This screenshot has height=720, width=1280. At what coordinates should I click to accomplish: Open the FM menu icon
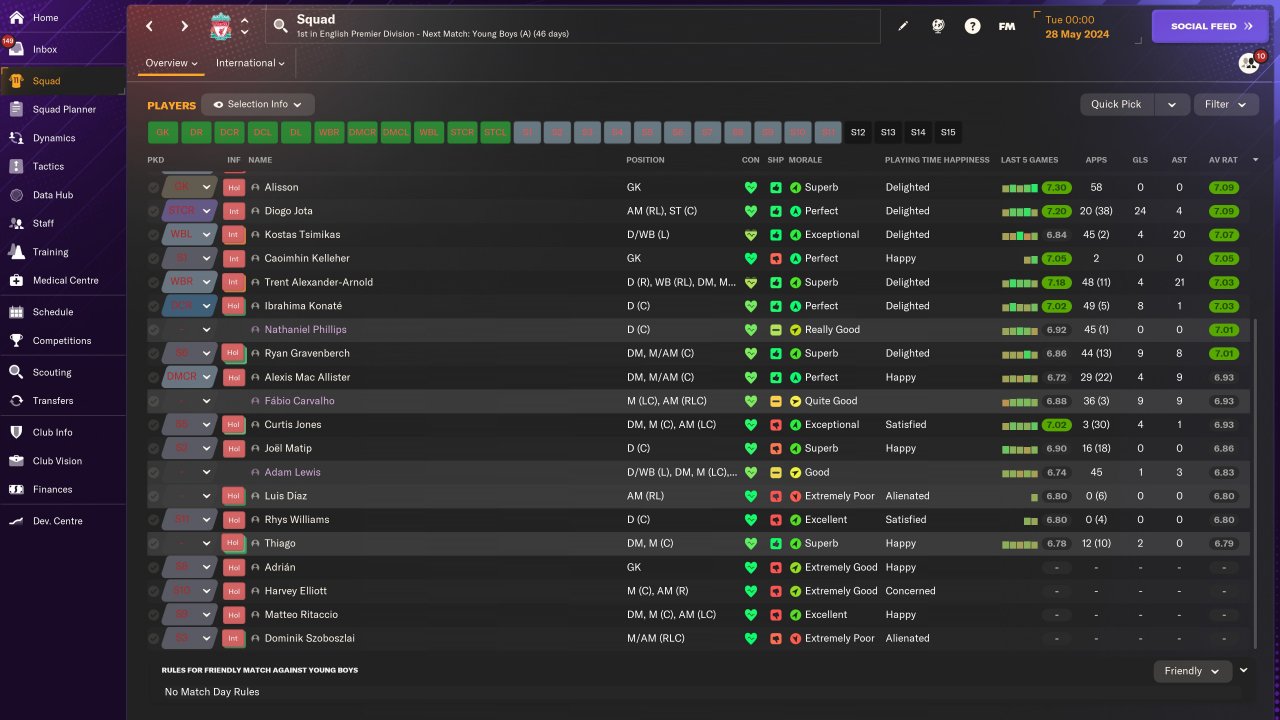[x=1007, y=26]
